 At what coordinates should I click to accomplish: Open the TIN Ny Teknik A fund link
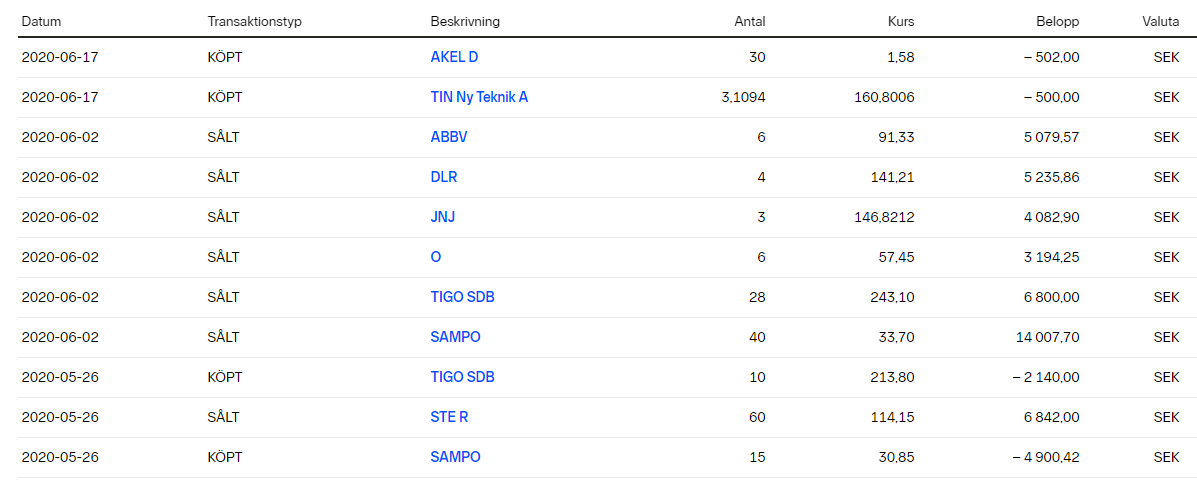pos(479,97)
